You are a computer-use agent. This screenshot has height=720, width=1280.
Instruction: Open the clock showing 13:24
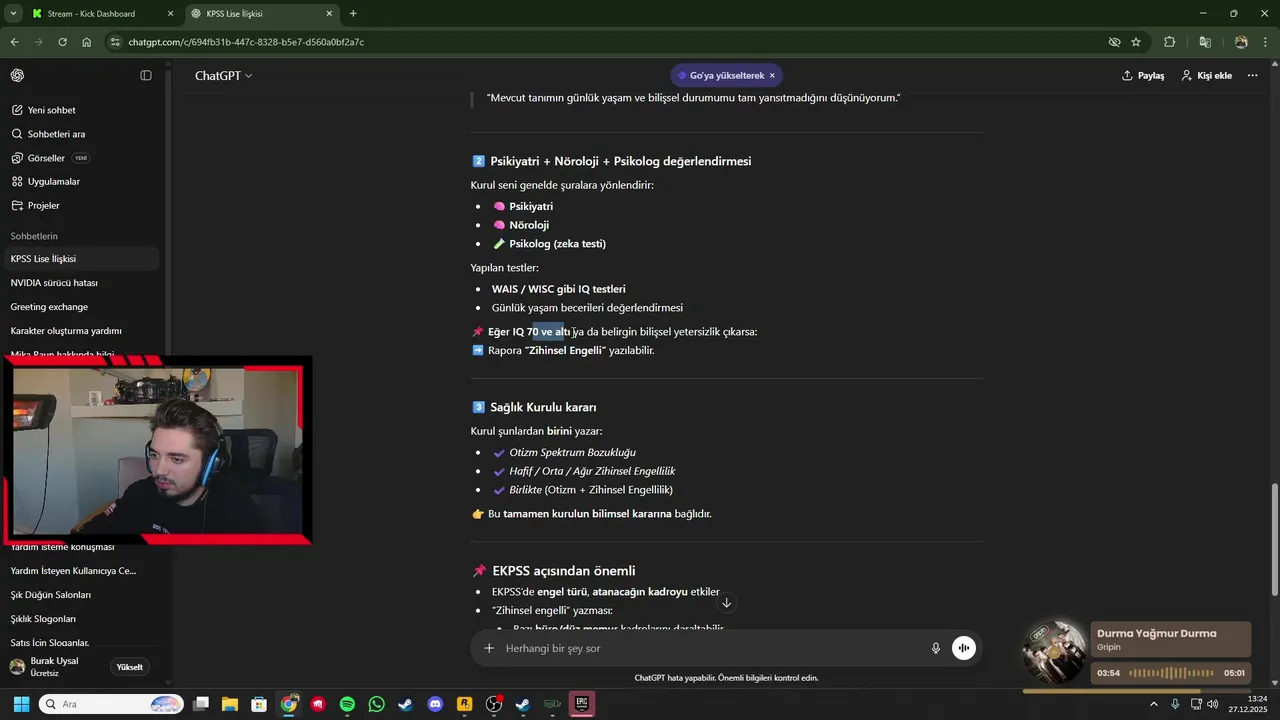click(1249, 705)
